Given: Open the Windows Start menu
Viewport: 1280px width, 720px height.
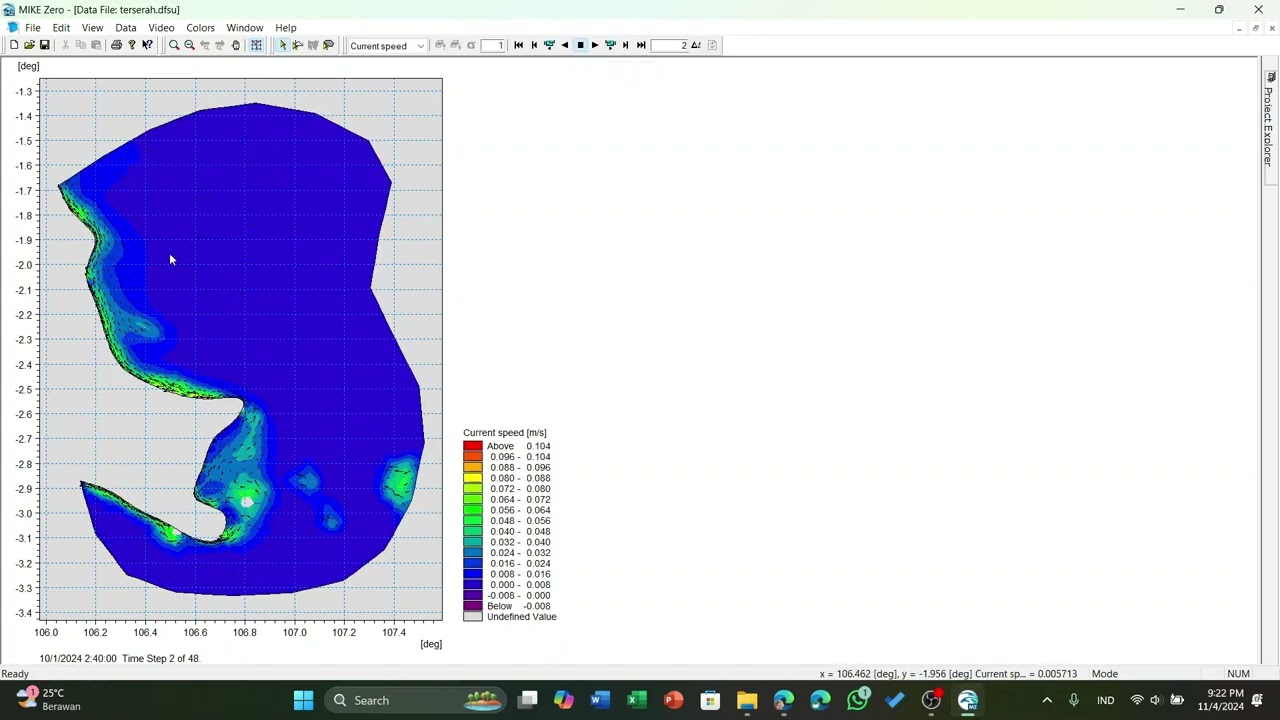Looking at the screenshot, I should tap(303, 700).
